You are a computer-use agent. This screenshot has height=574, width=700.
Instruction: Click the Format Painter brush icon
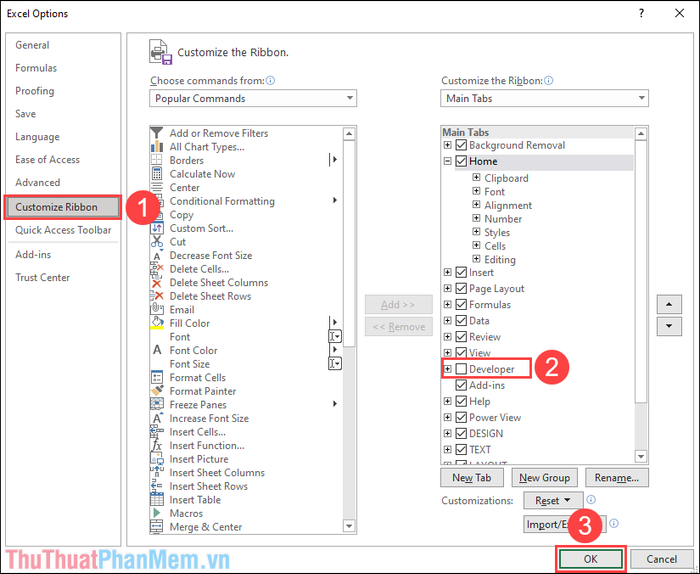[157, 391]
